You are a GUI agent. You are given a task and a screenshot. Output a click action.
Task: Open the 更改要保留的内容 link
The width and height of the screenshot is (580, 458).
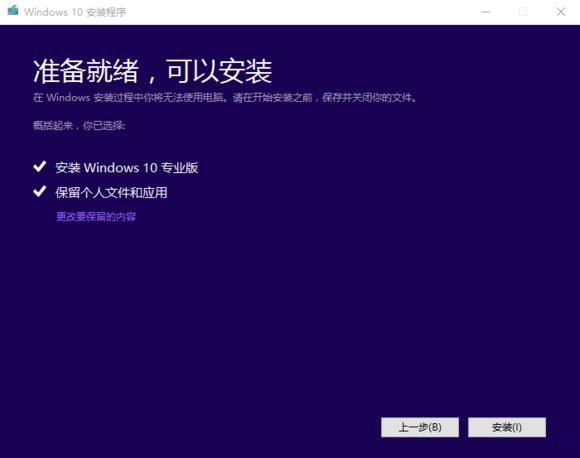96,216
